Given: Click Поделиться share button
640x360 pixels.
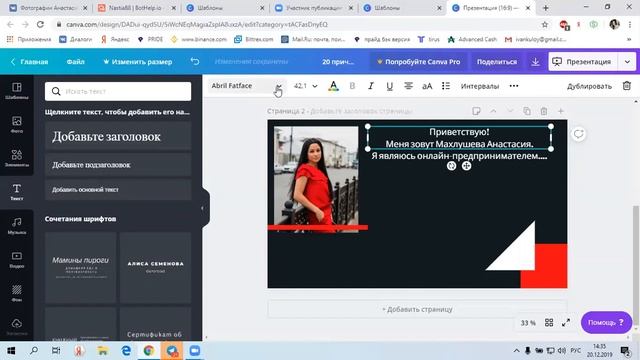Looking at the screenshot, I should 497,62.
